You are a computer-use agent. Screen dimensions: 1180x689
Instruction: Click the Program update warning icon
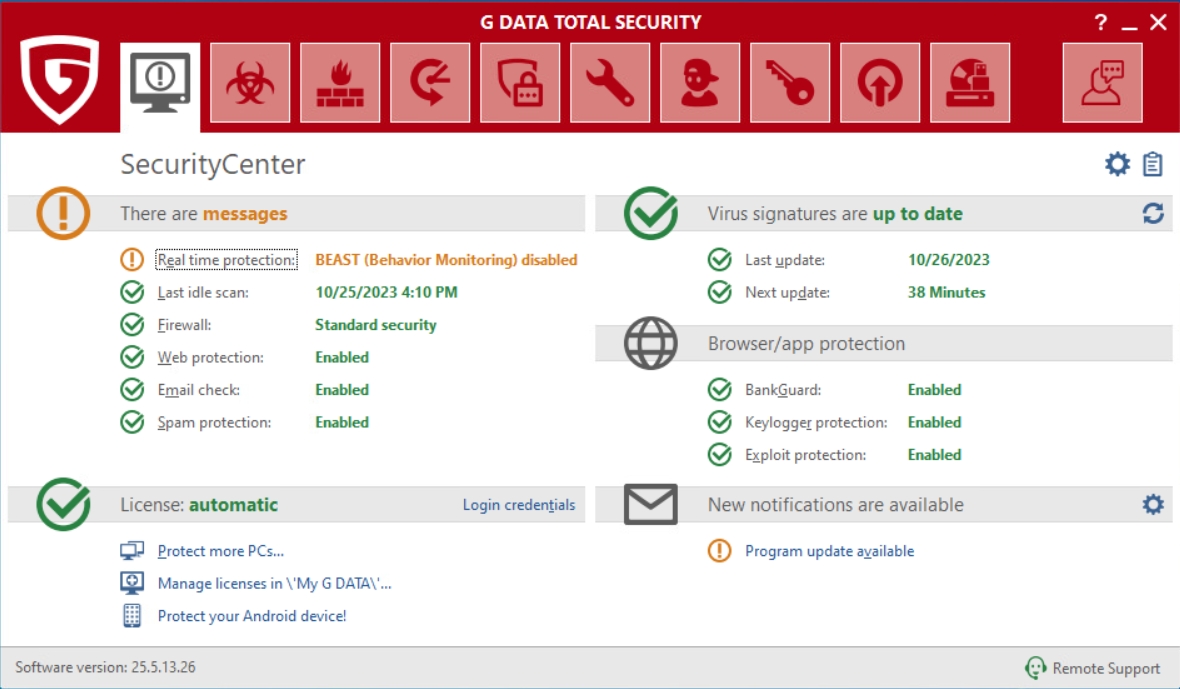[x=719, y=551]
